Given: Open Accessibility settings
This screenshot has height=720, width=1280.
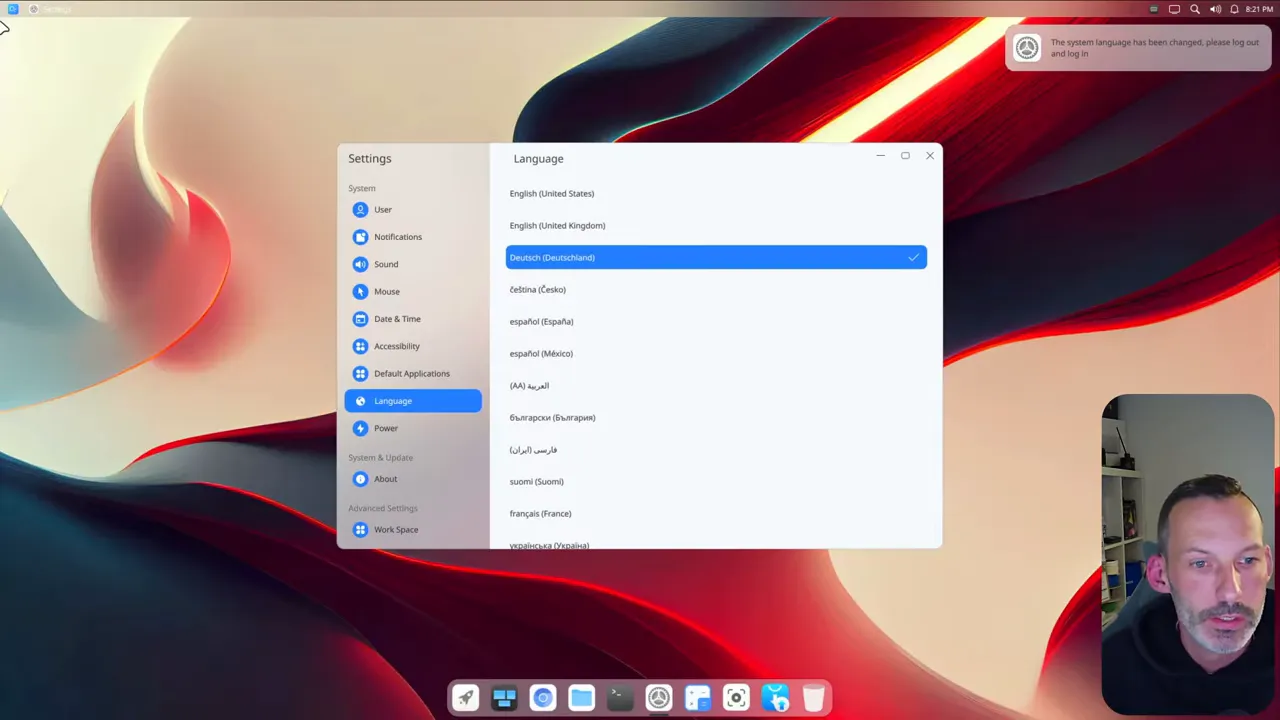Looking at the screenshot, I should (x=396, y=346).
